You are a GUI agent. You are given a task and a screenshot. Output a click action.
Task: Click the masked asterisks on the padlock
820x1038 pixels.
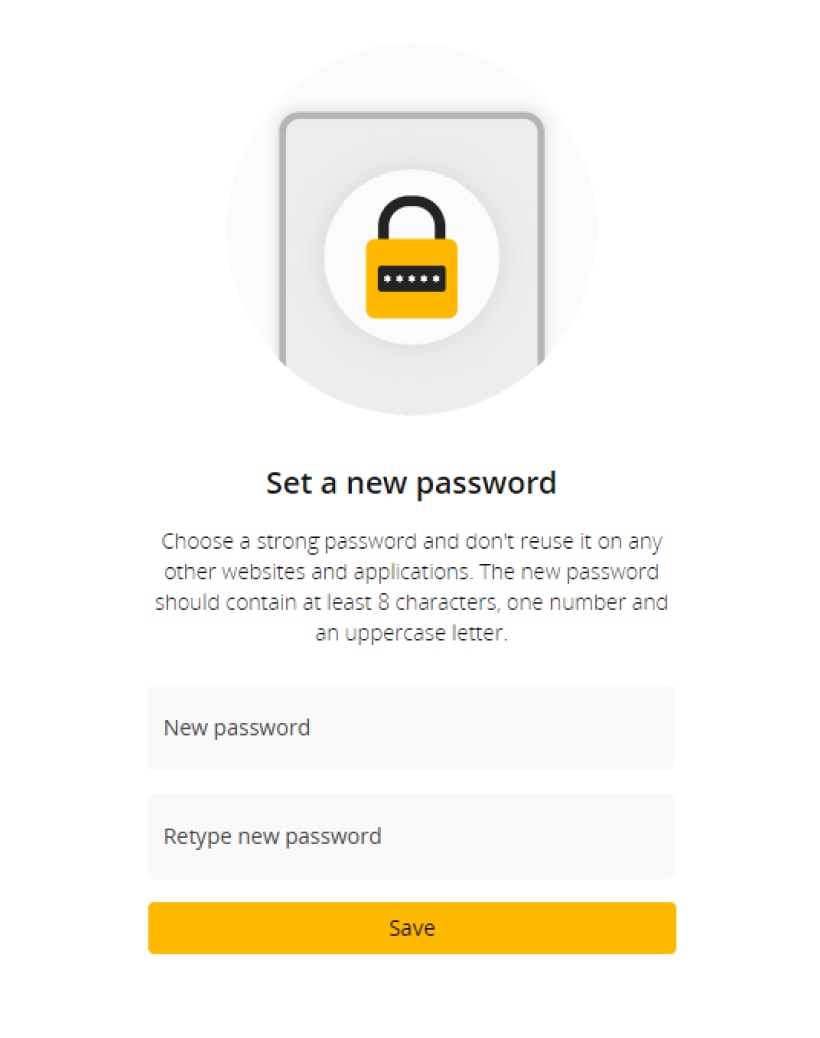(x=411, y=278)
